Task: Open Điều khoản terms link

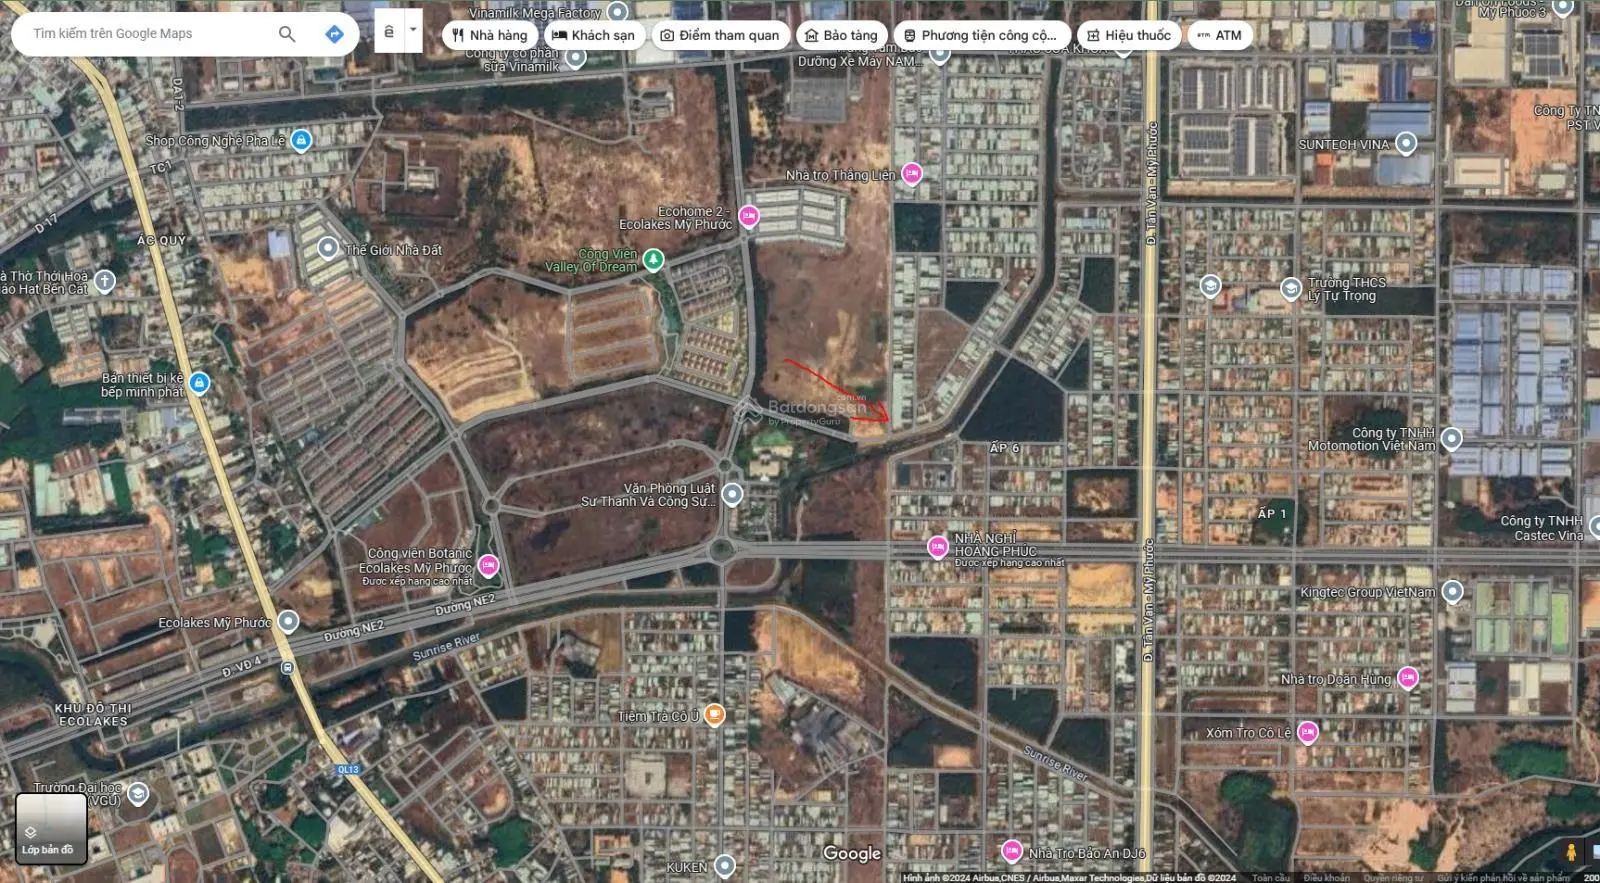Action: 1326,878
